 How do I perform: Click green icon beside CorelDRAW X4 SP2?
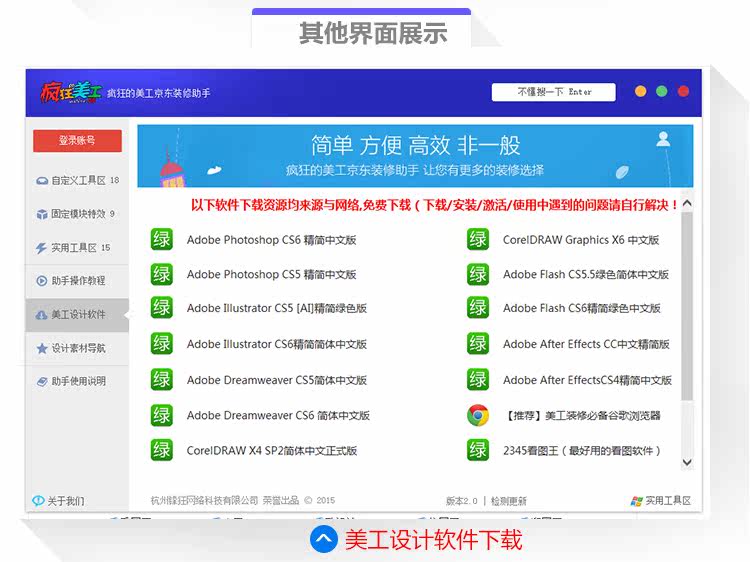[x=161, y=450]
